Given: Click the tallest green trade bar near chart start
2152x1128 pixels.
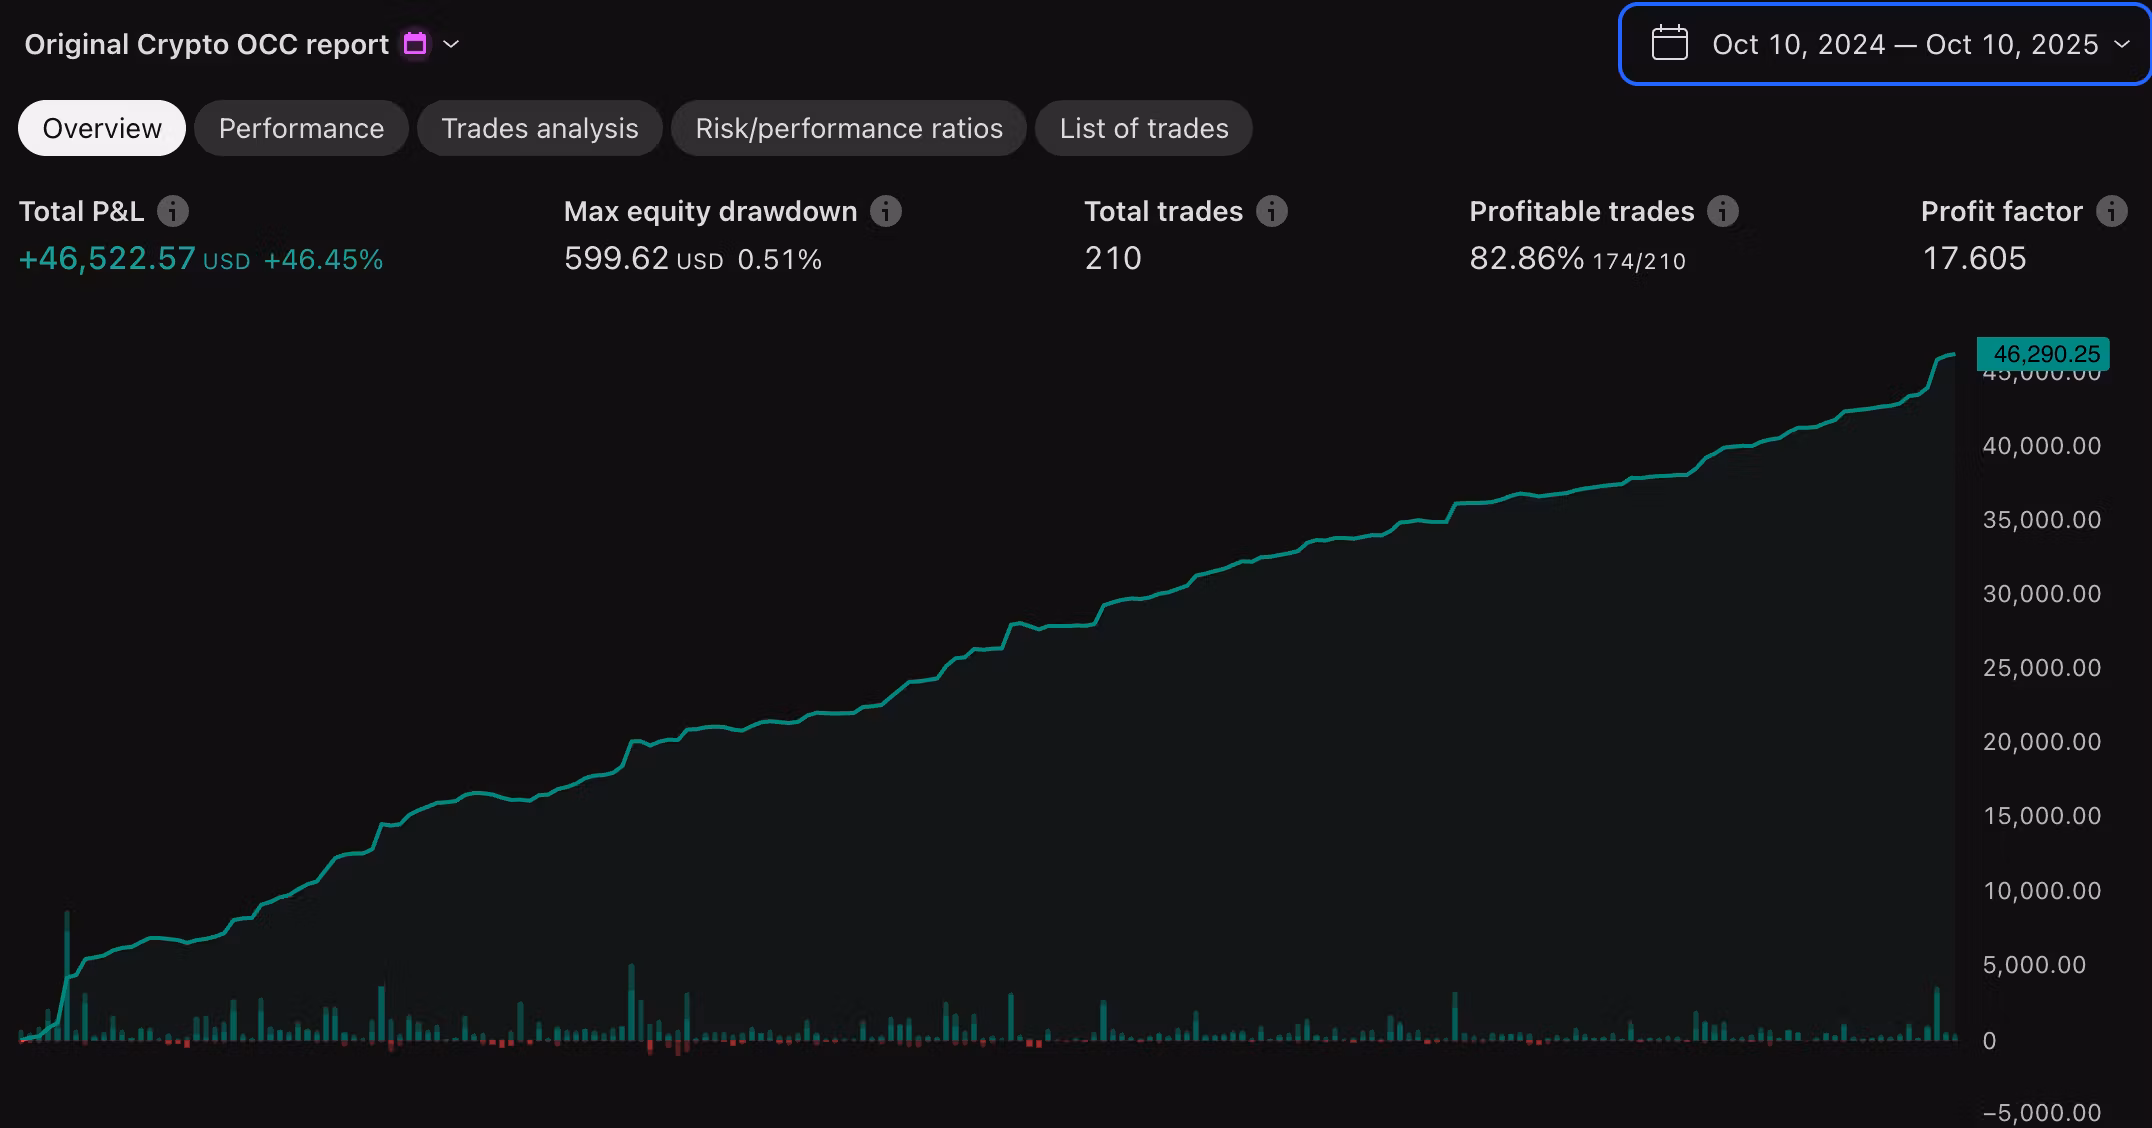Looking at the screenshot, I should 67,975.
